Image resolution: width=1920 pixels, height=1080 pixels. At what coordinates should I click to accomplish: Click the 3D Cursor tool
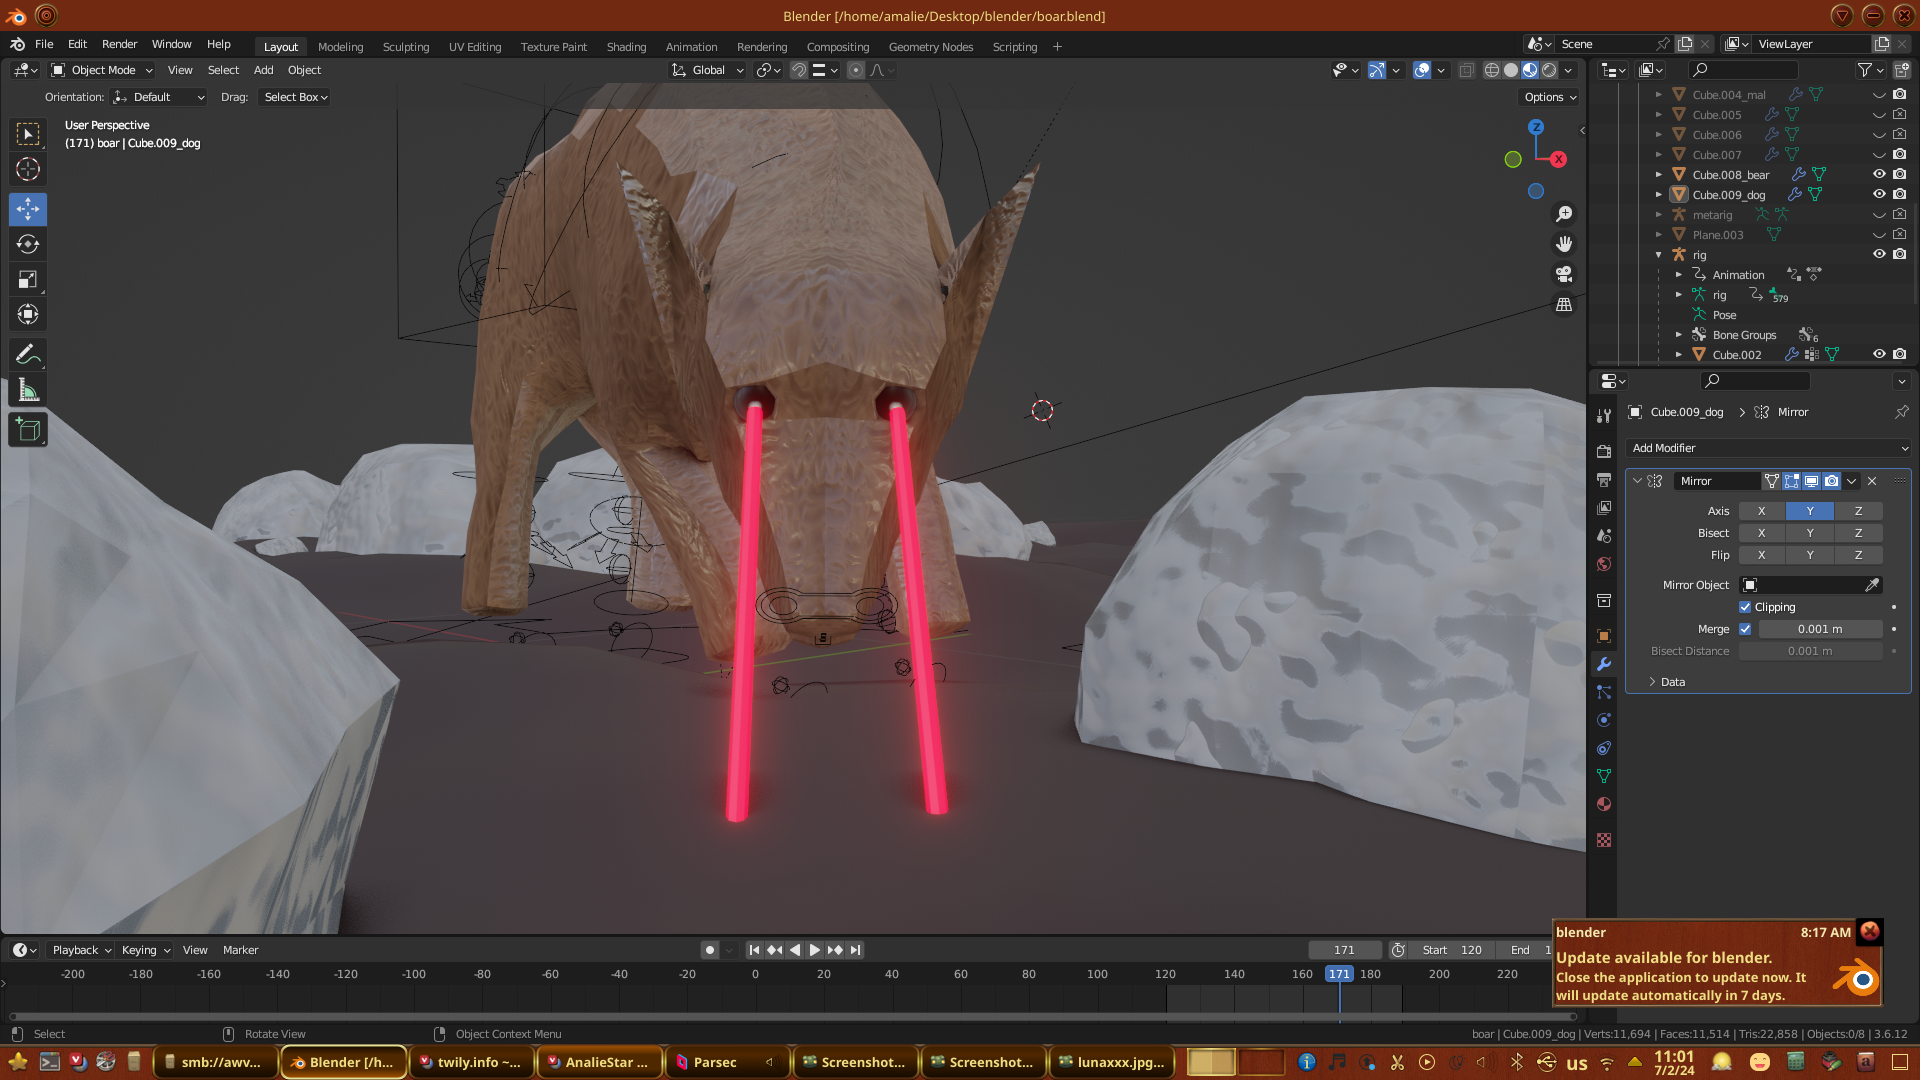[x=28, y=169]
